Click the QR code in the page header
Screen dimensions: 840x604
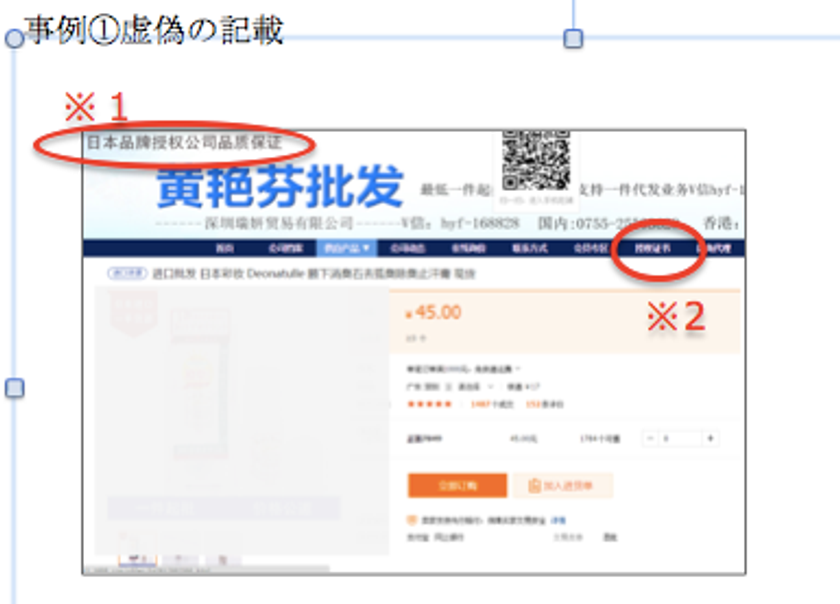(x=536, y=162)
